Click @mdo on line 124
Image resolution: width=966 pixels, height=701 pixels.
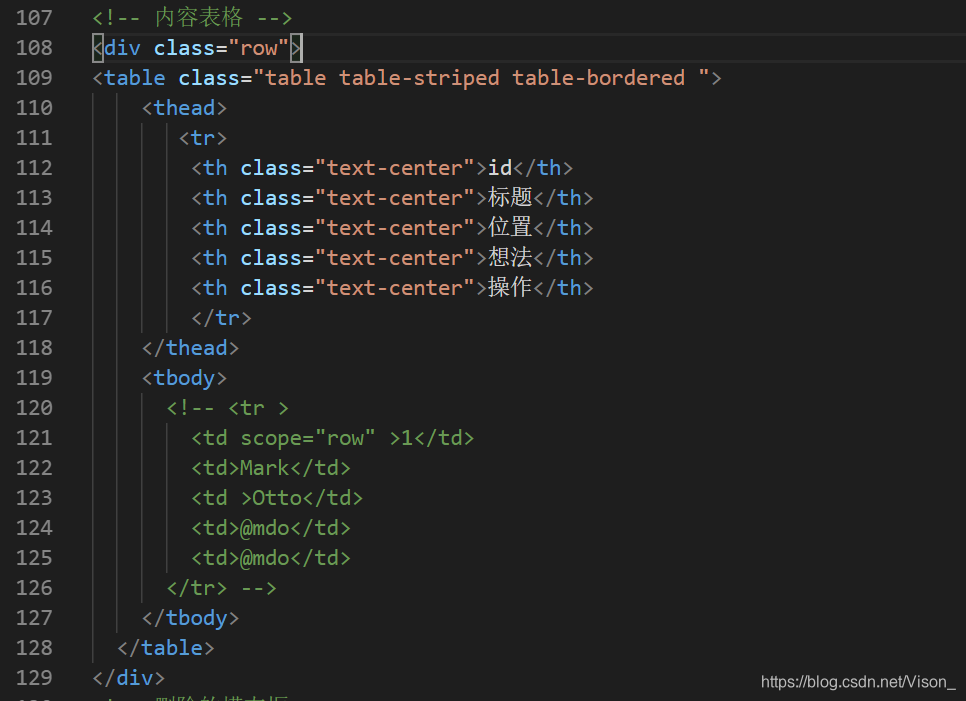pos(265,528)
